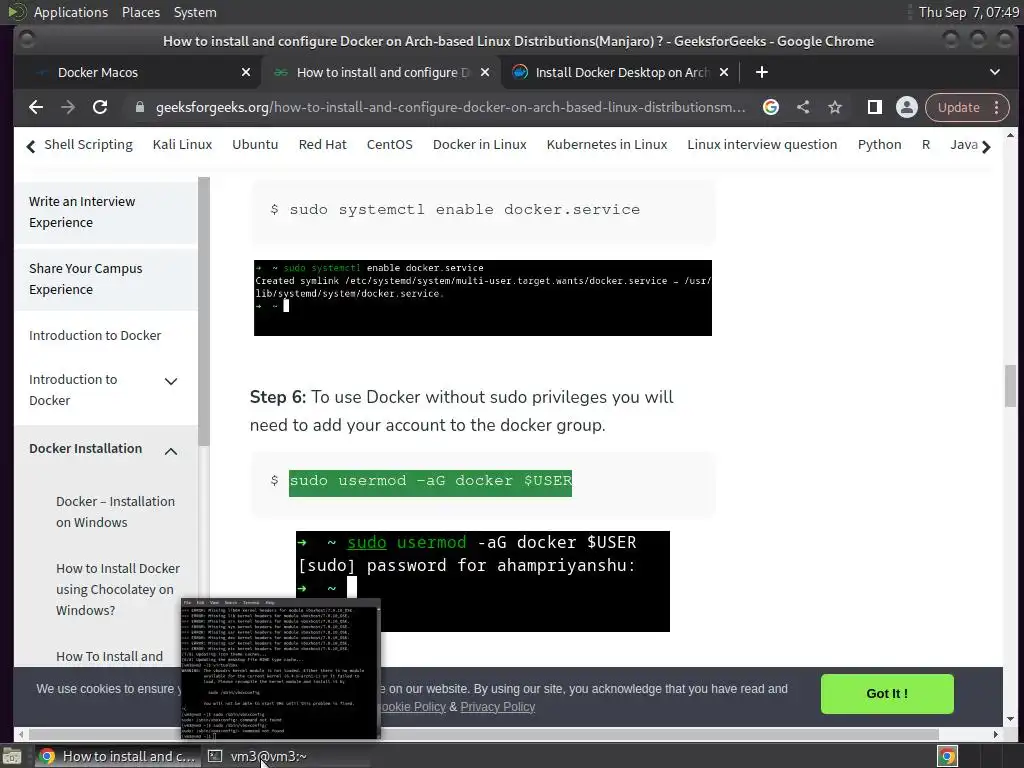Close the Docker Macos tab
Viewport: 1024px width, 768px height.
(x=246, y=72)
